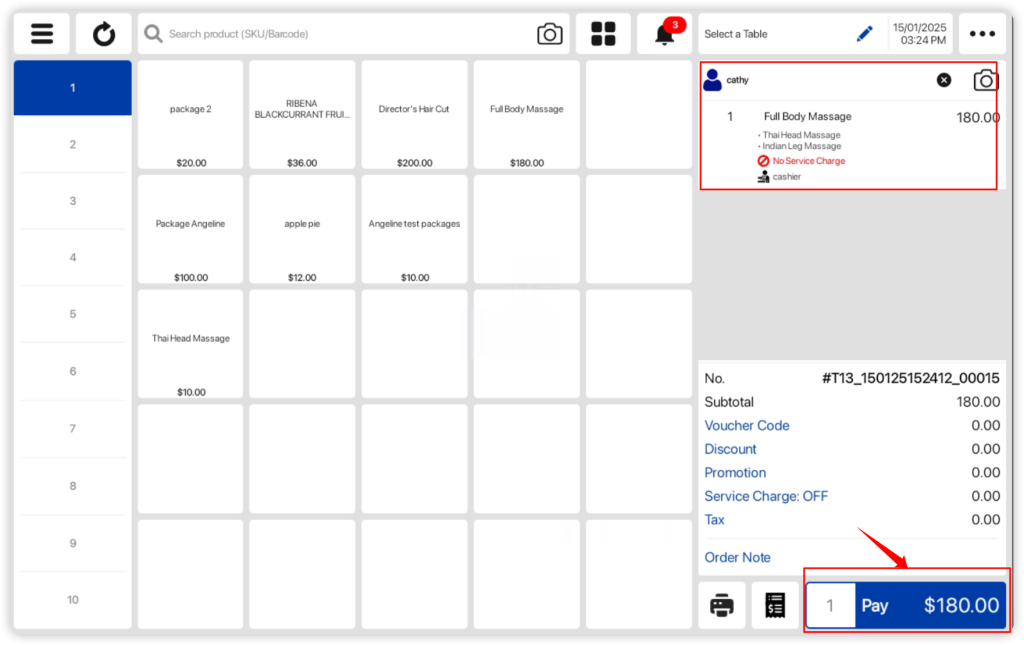Viewport: 1024px width, 645px height.
Task: Open the Discount link
Action: point(730,449)
